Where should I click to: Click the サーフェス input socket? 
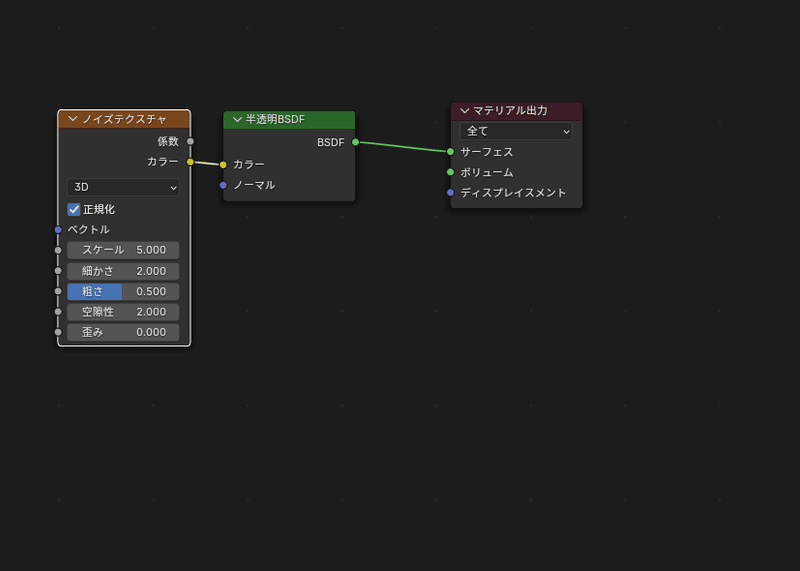(x=451, y=152)
